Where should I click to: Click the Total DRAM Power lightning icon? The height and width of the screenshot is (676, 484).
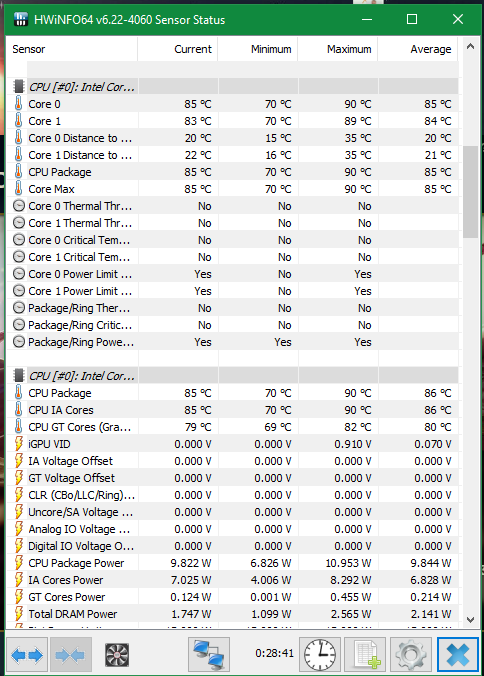pos(19,613)
